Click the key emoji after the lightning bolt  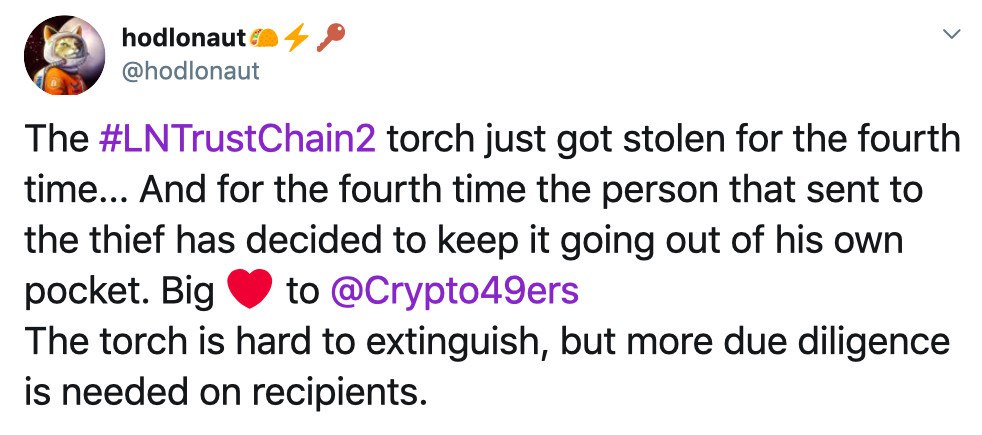coord(326,37)
